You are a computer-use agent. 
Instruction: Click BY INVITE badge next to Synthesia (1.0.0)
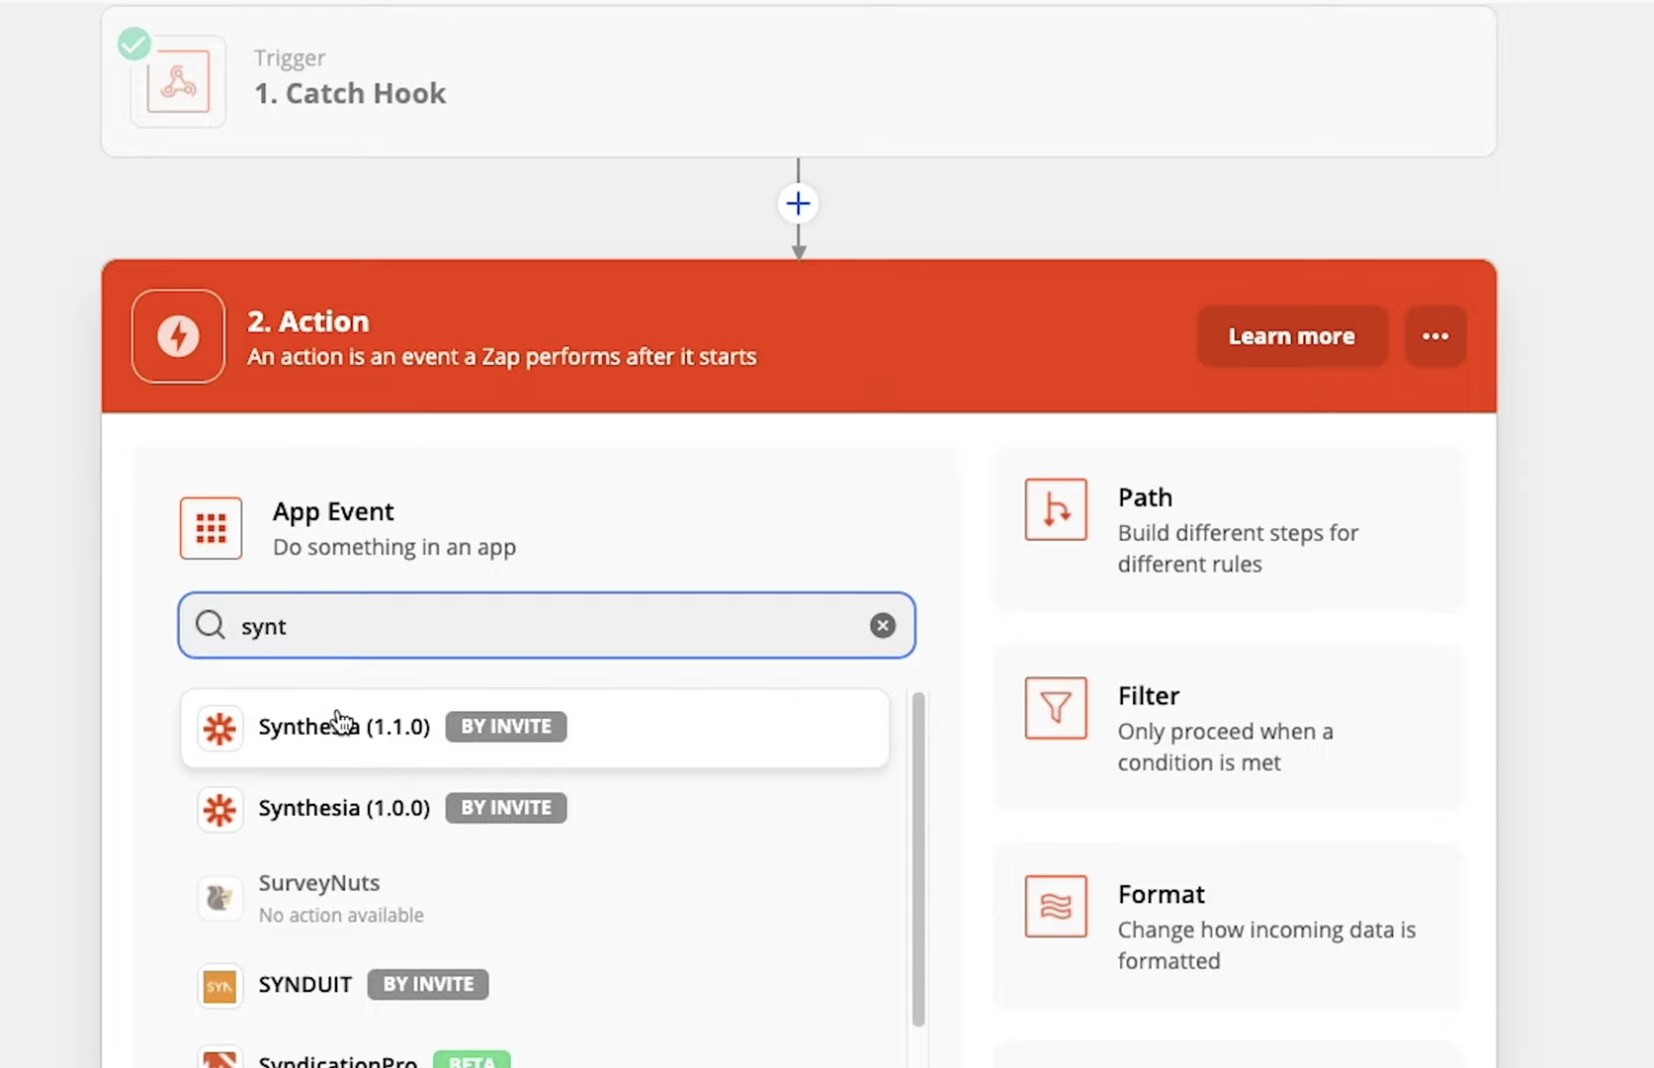point(506,807)
